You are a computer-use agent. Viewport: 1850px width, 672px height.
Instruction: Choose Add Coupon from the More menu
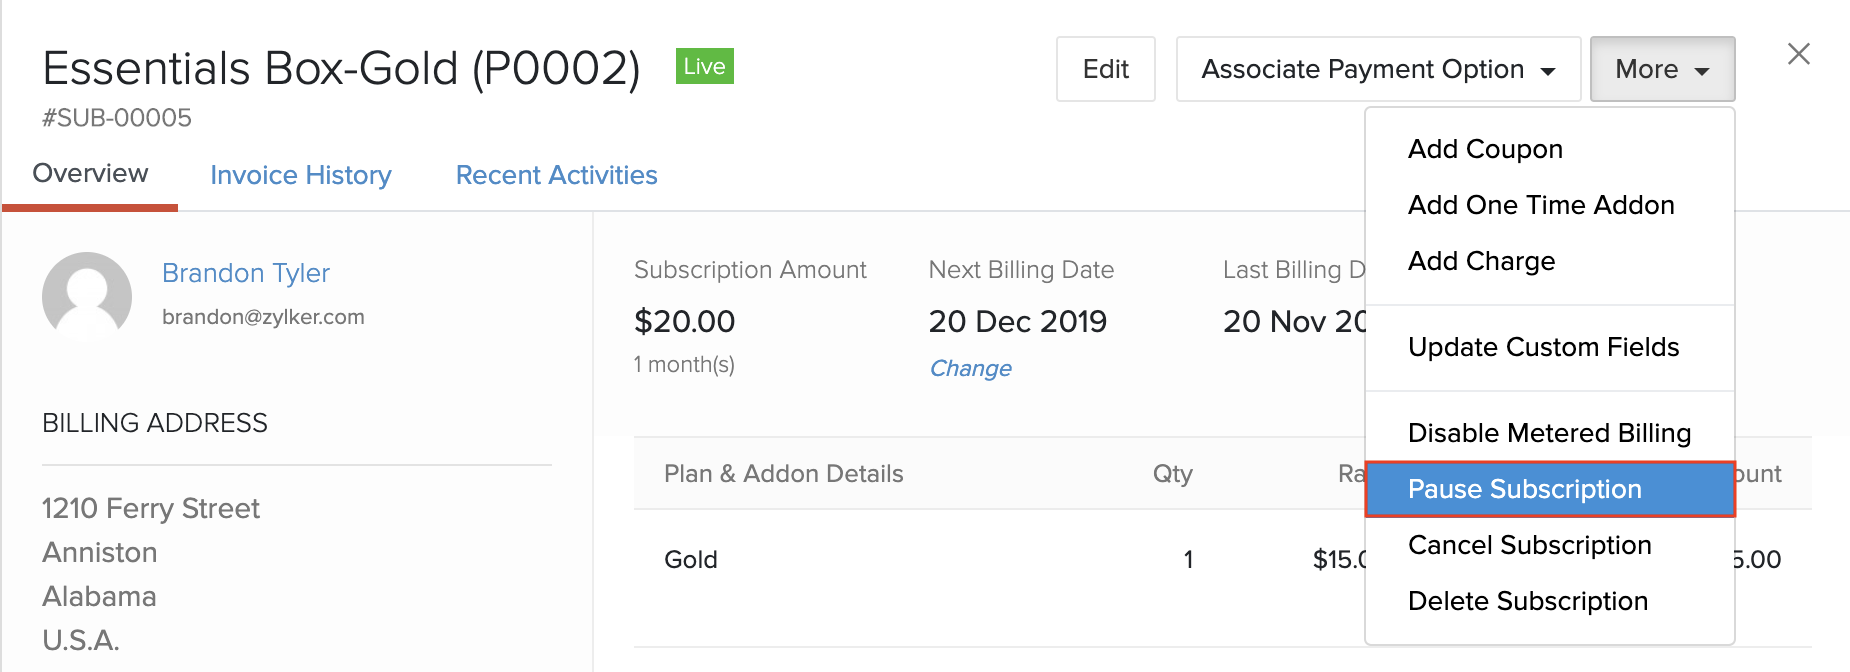click(1485, 148)
